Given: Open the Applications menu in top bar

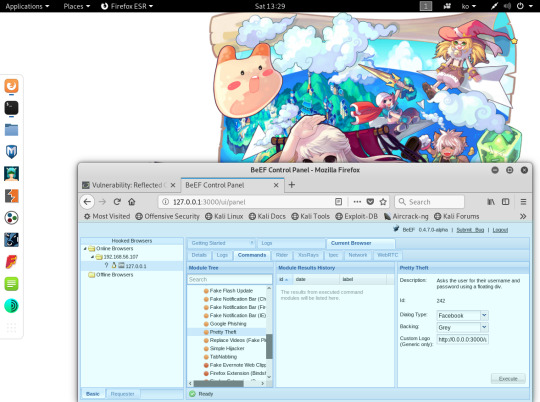Looking at the screenshot, I should 27,6.
